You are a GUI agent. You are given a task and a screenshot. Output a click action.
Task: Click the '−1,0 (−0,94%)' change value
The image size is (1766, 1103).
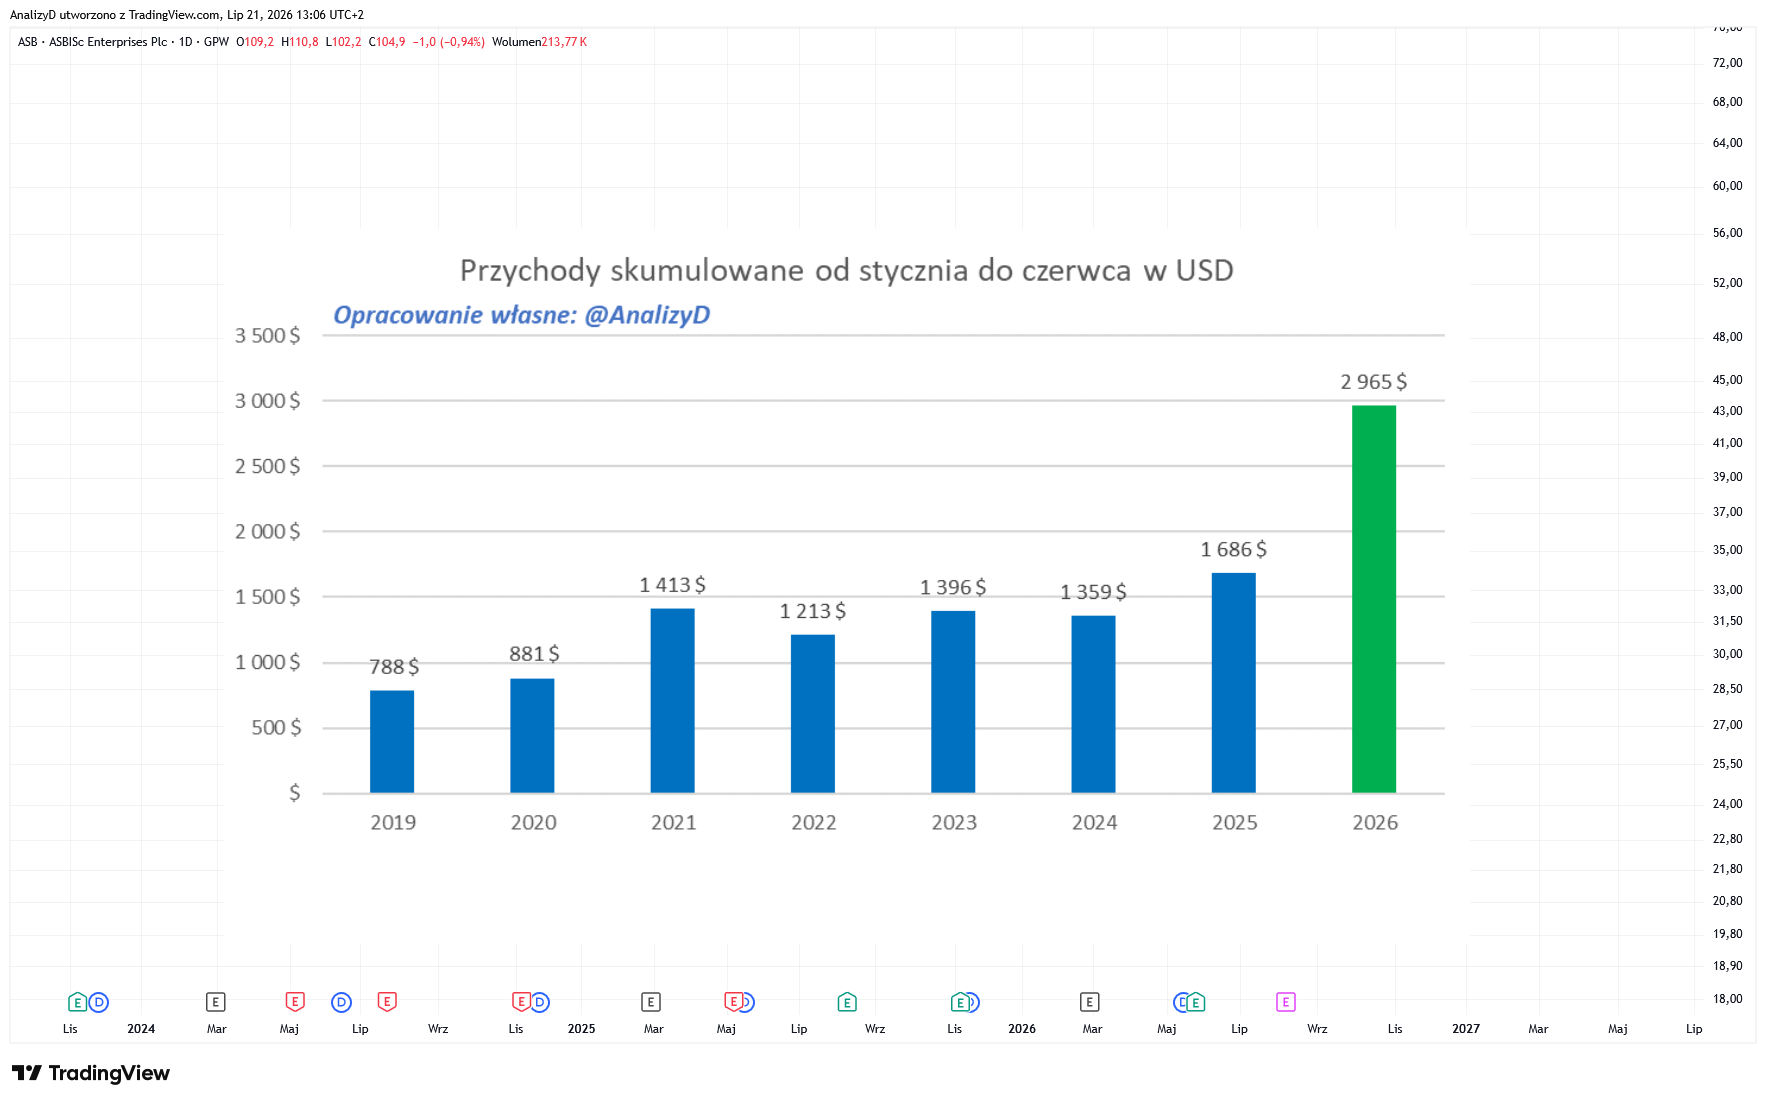[x=449, y=42]
